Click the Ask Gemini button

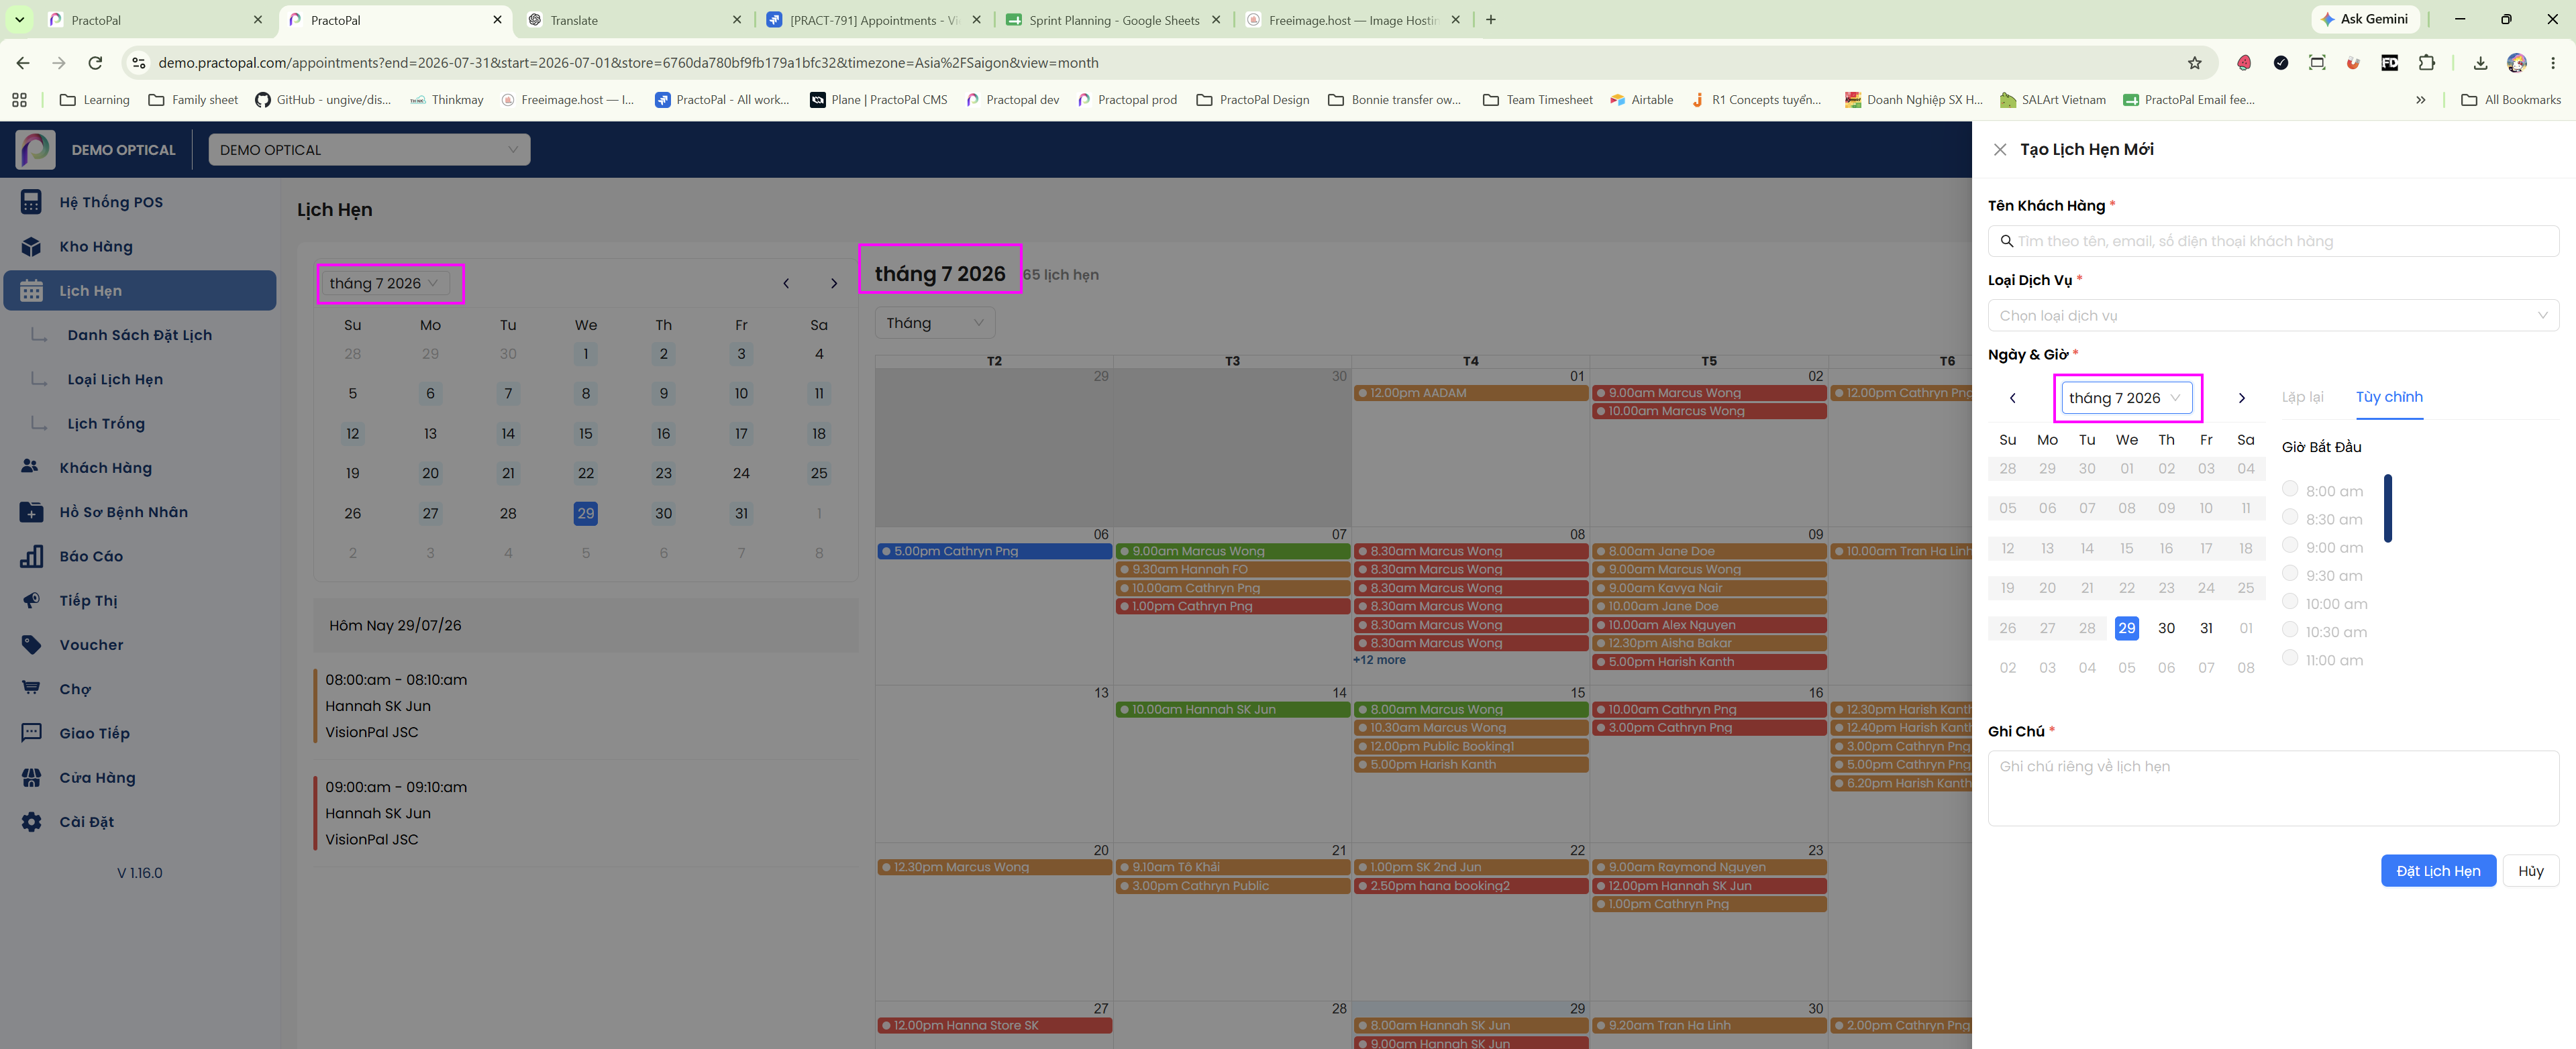pyautogui.click(x=2364, y=19)
